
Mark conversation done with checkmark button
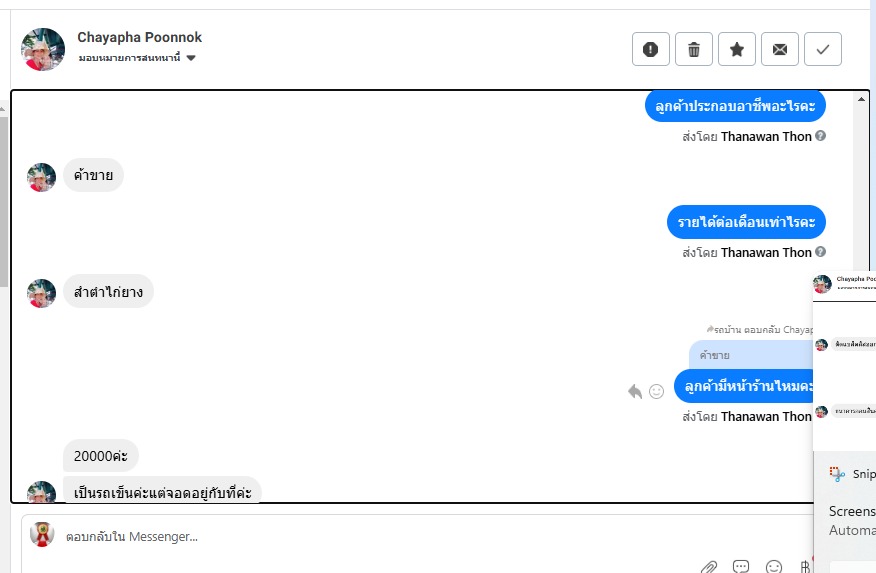pos(822,49)
